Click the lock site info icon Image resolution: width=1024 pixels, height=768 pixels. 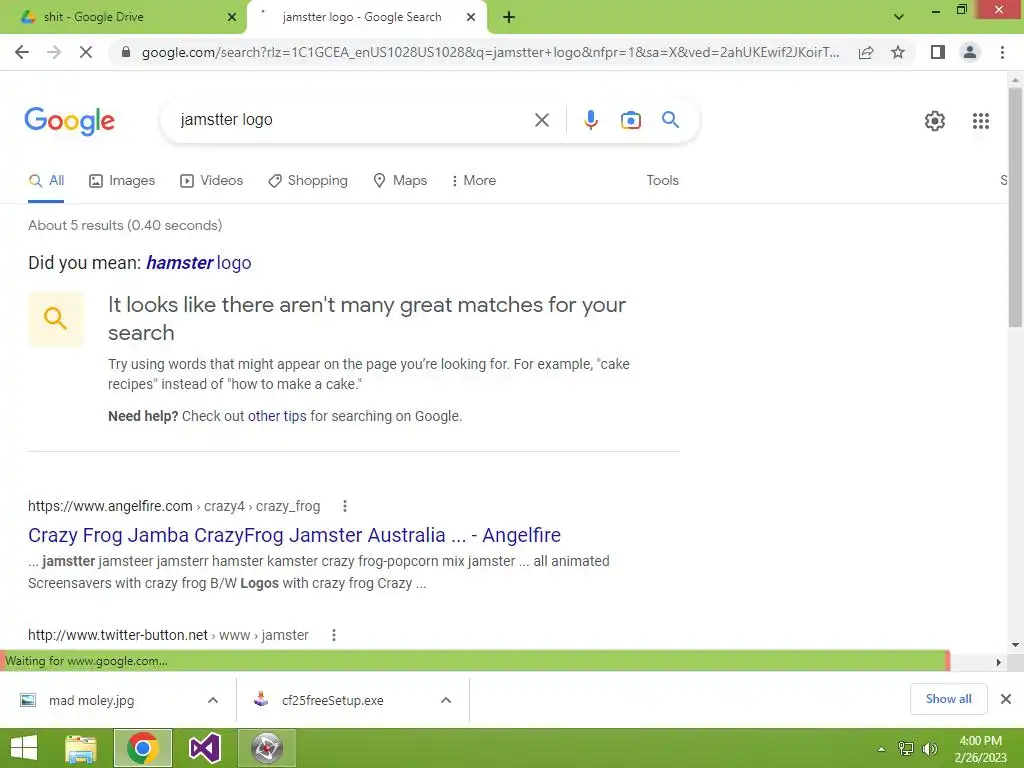(x=126, y=52)
